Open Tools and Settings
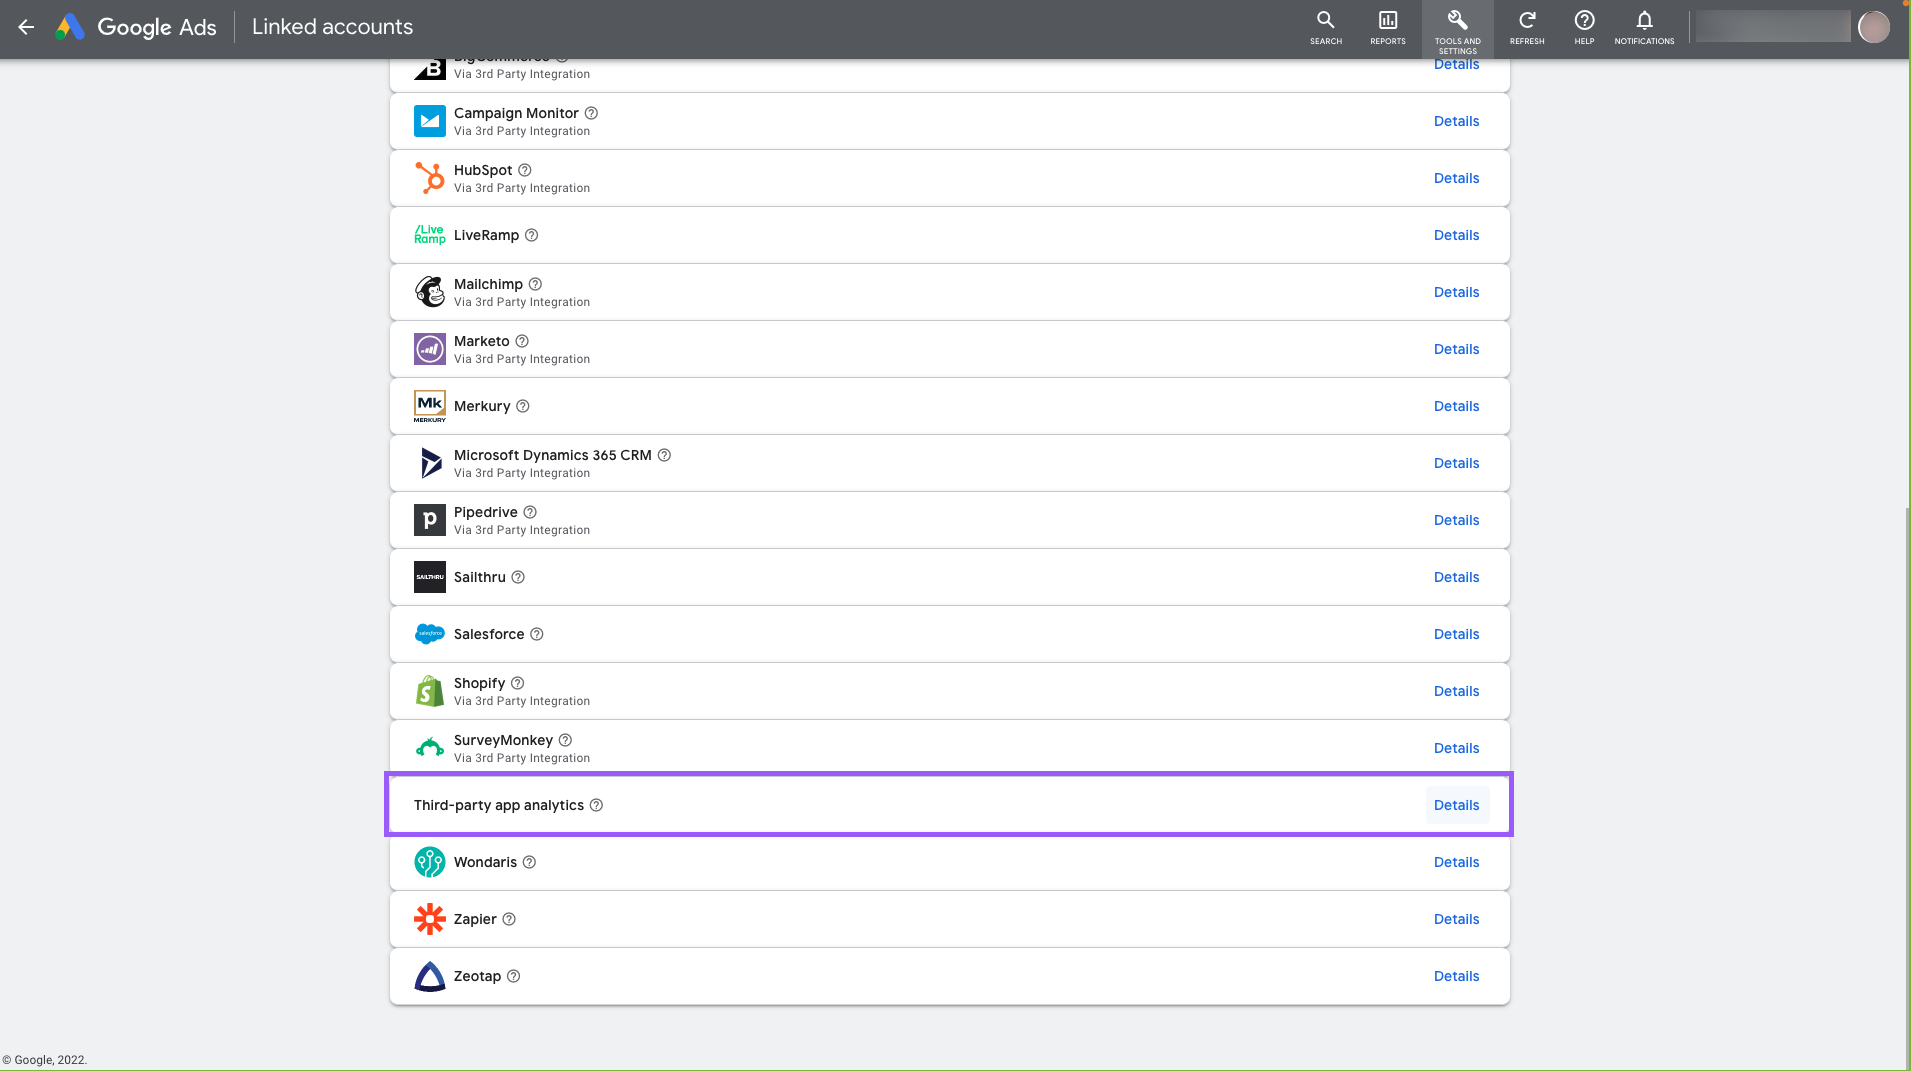The height and width of the screenshot is (1071, 1911). [x=1457, y=29]
